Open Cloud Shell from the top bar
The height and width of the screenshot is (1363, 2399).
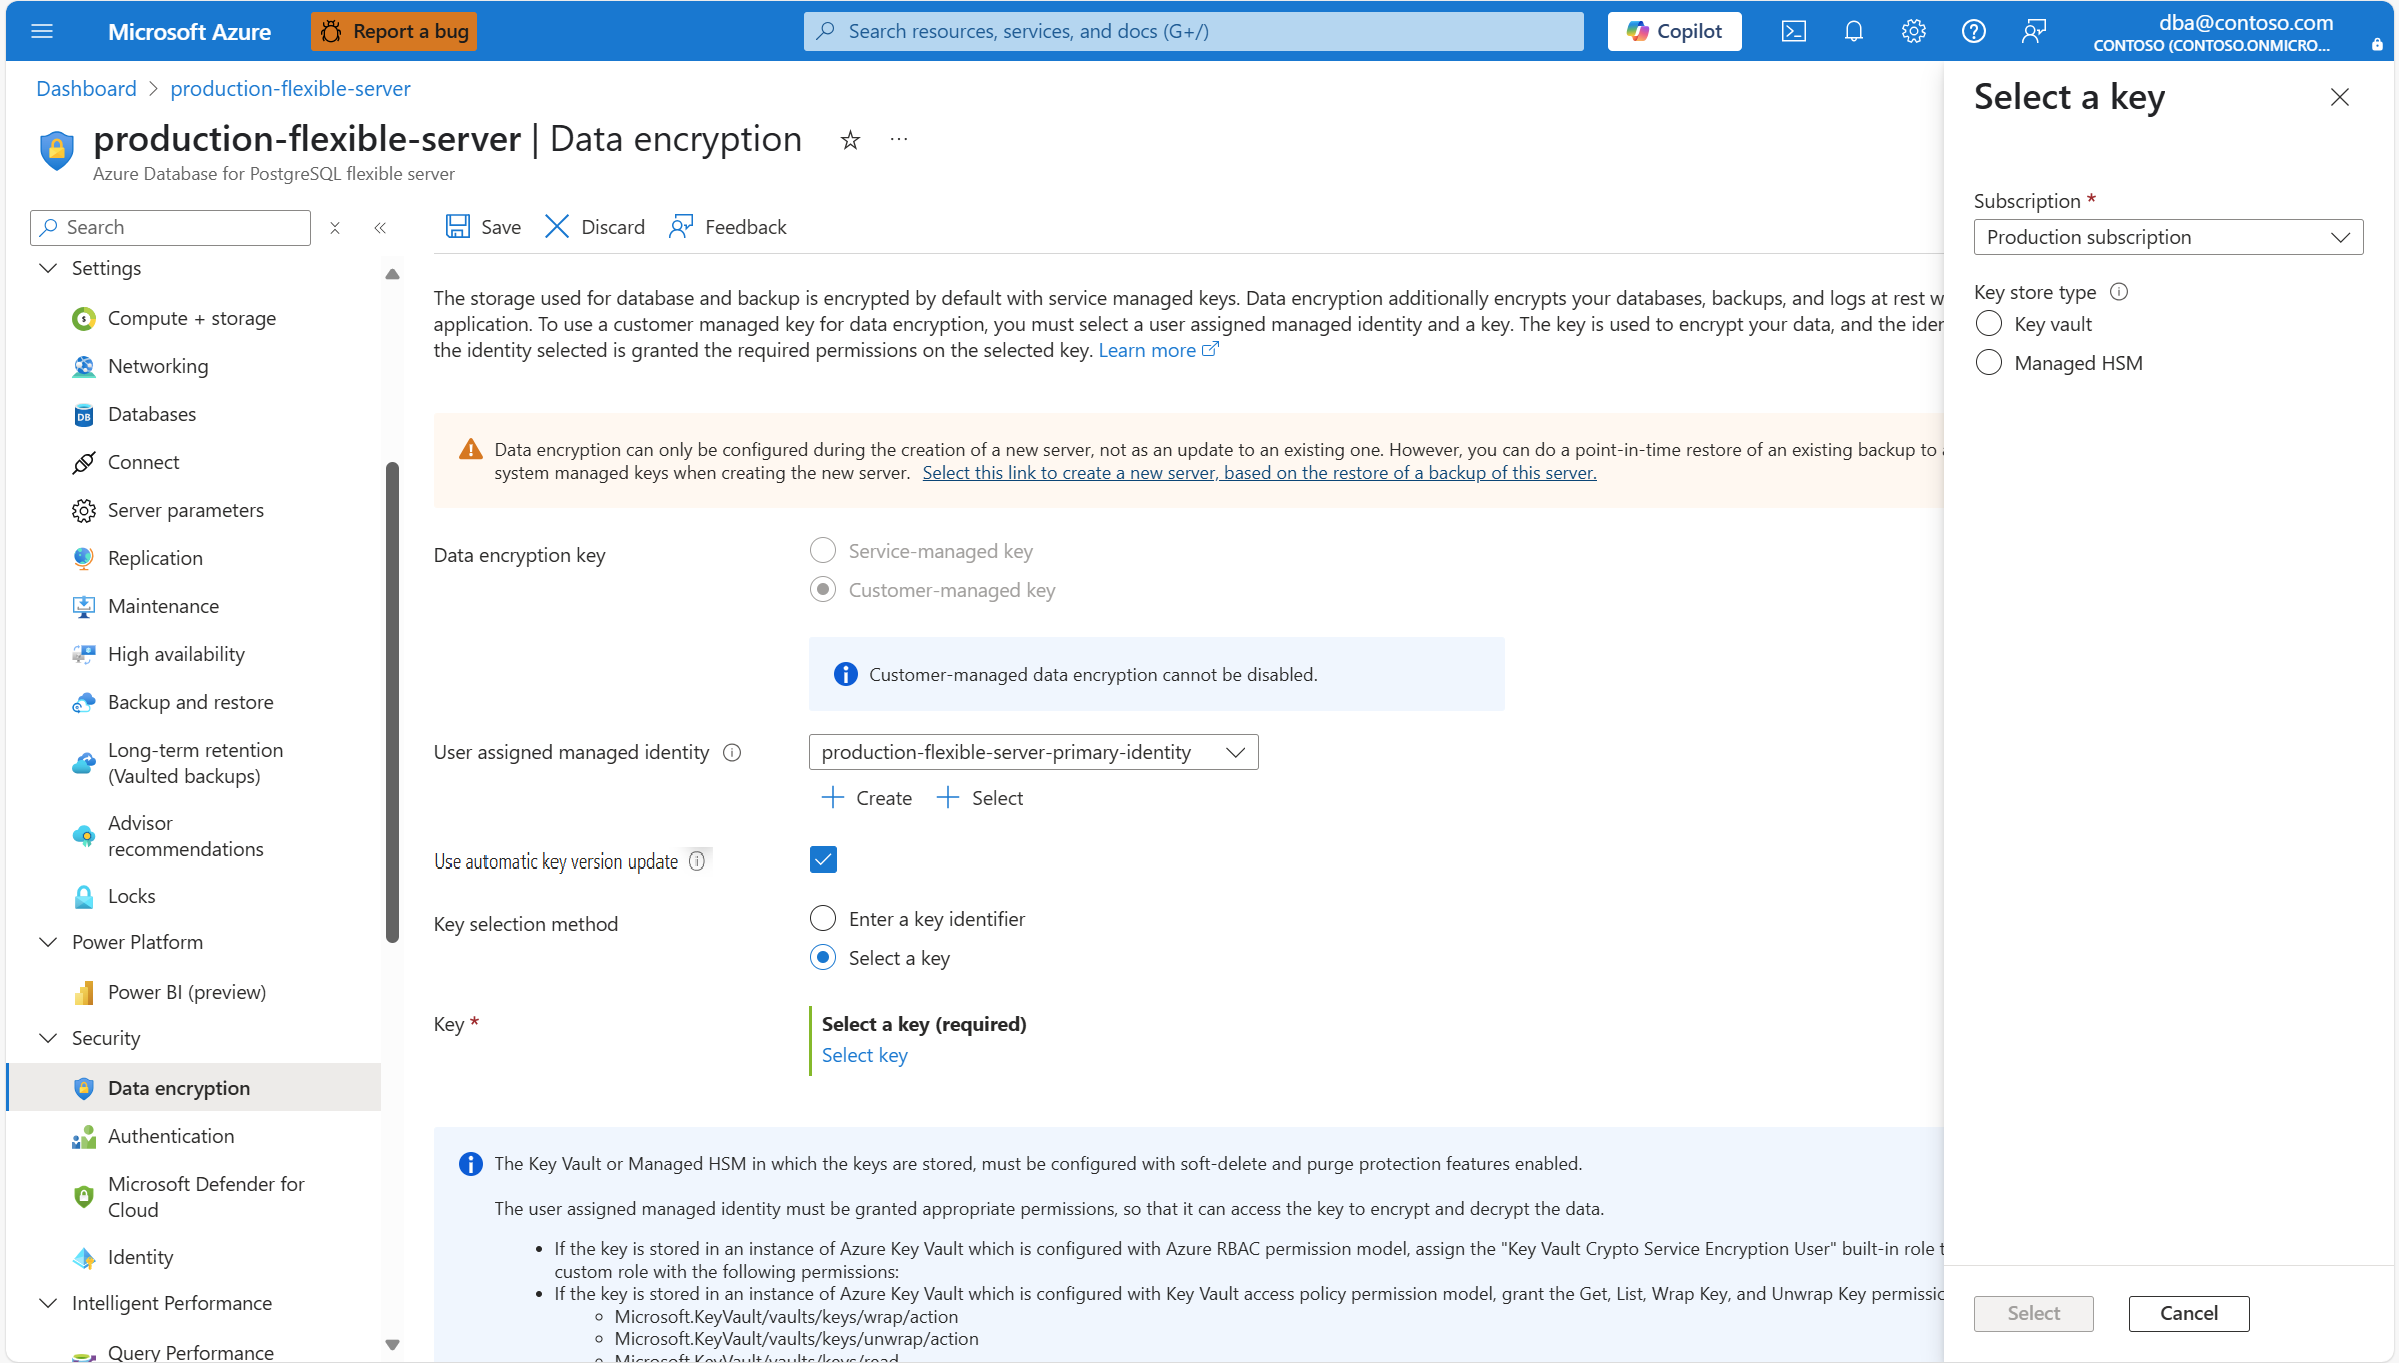point(1793,31)
